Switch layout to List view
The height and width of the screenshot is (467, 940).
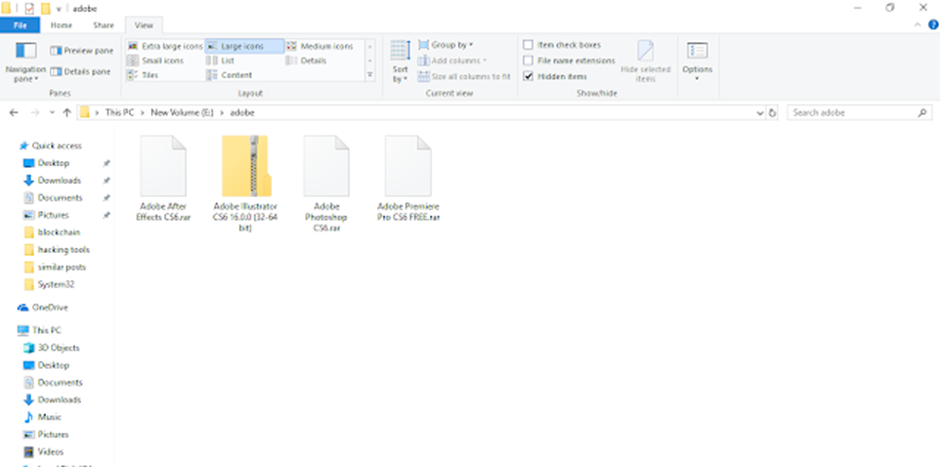tap(221, 61)
